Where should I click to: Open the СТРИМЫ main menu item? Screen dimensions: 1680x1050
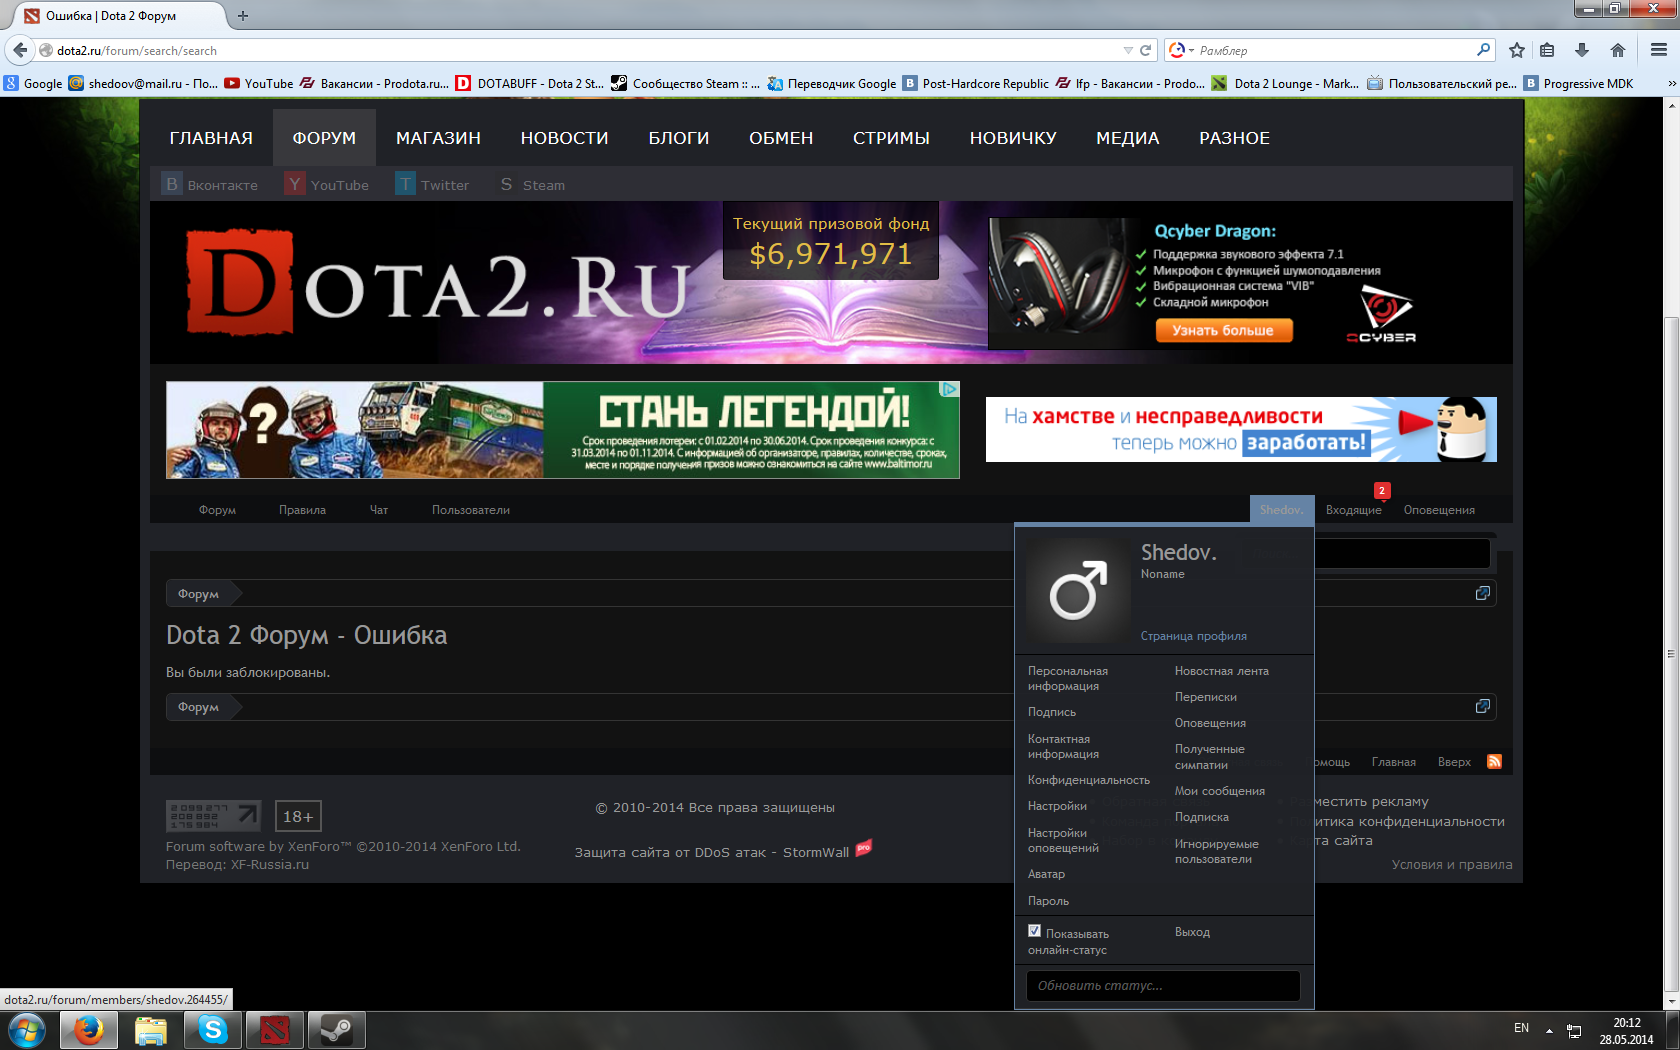pos(891,138)
